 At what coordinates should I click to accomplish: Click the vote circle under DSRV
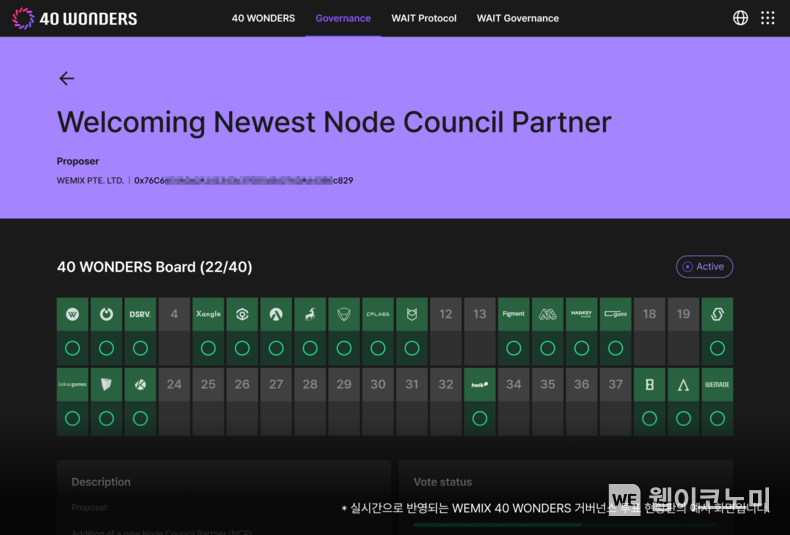[x=140, y=348]
